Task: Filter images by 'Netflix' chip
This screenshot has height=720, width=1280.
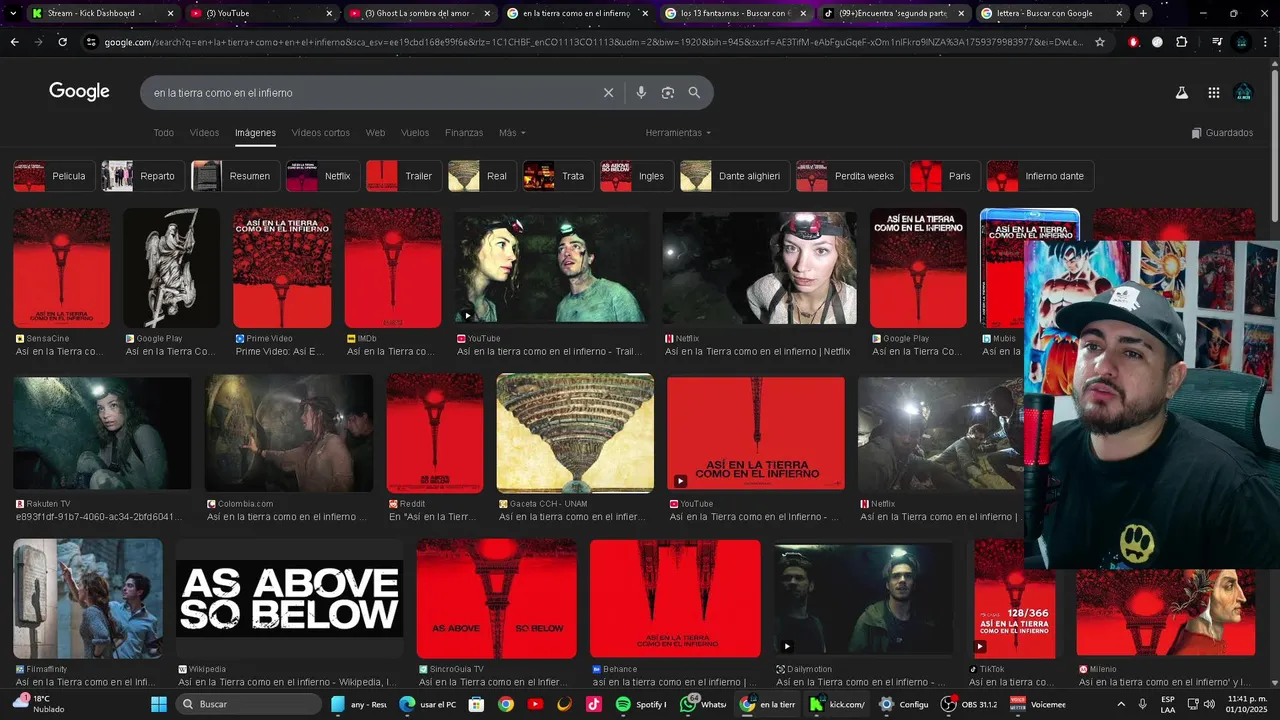Action: [322, 176]
